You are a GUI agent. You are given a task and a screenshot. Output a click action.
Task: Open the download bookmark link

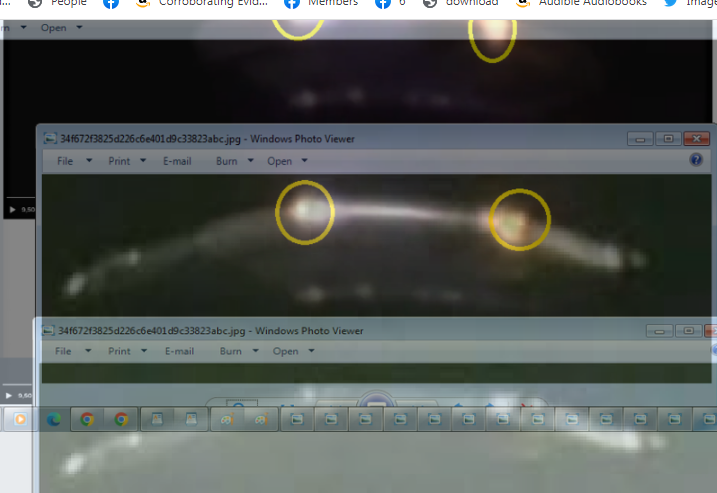point(472,3)
